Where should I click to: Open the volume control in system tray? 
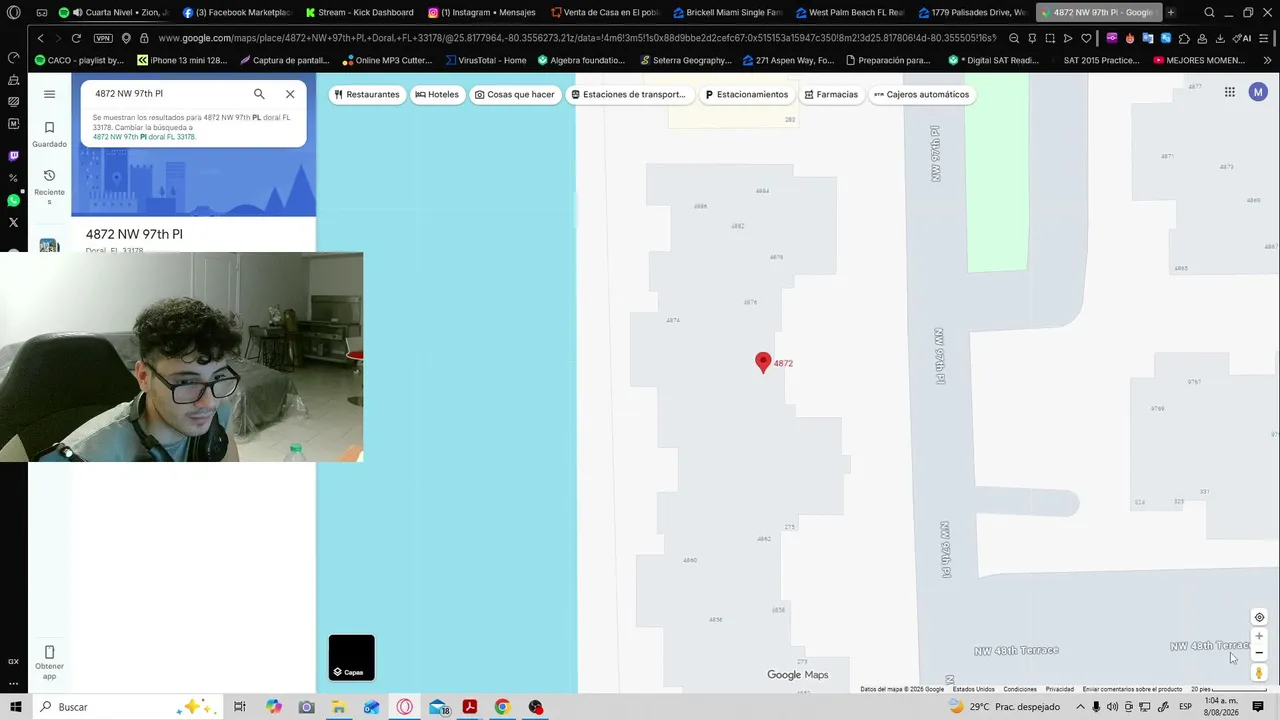1112,707
